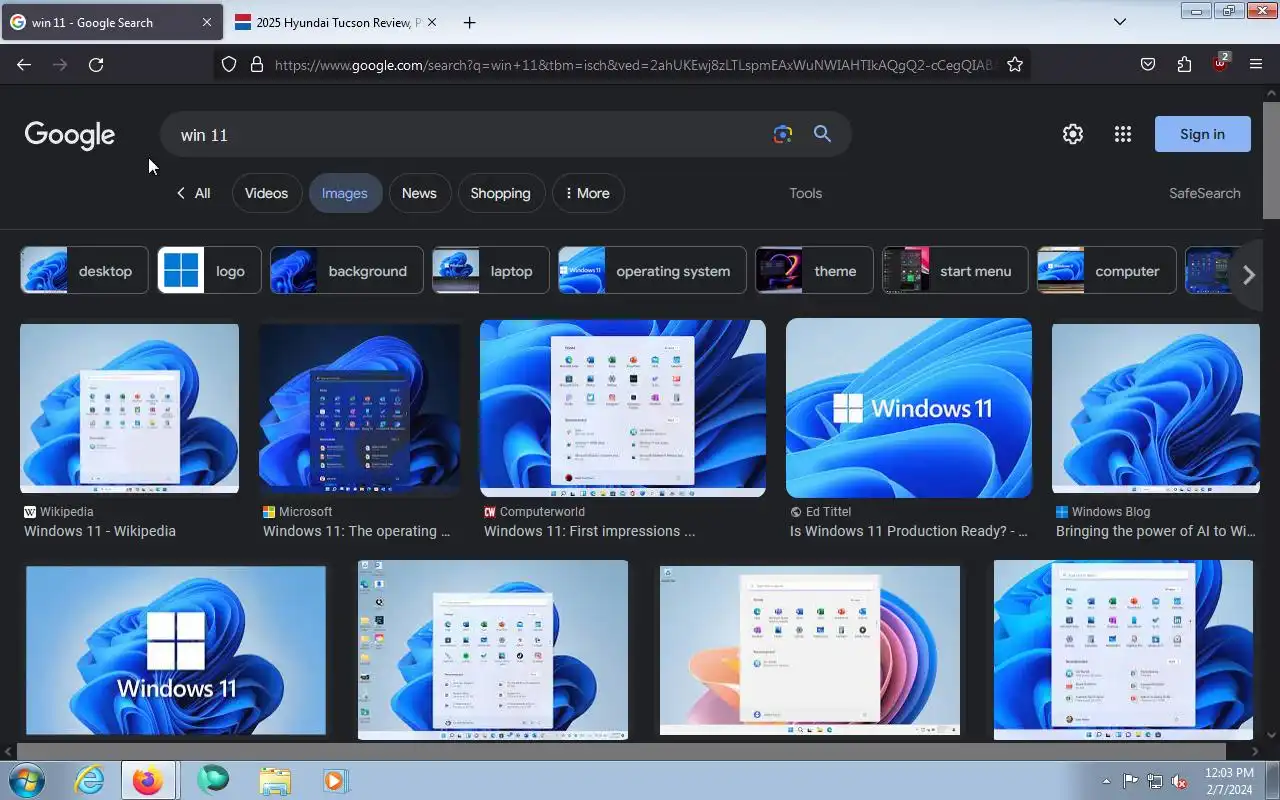
Task: Open the File Explorer folder icon
Action: tap(274, 780)
